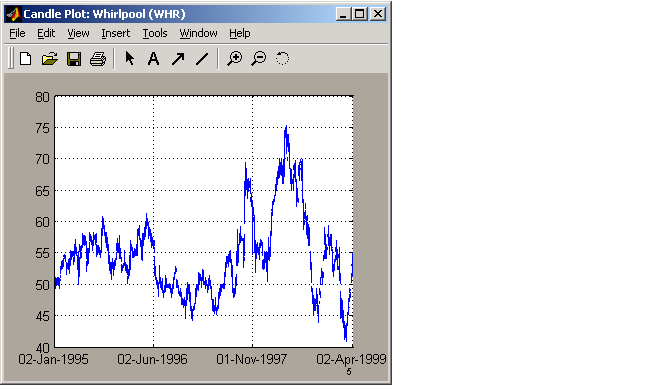
Task: Click the 60 y-axis tick label
Action: (x=42, y=222)
